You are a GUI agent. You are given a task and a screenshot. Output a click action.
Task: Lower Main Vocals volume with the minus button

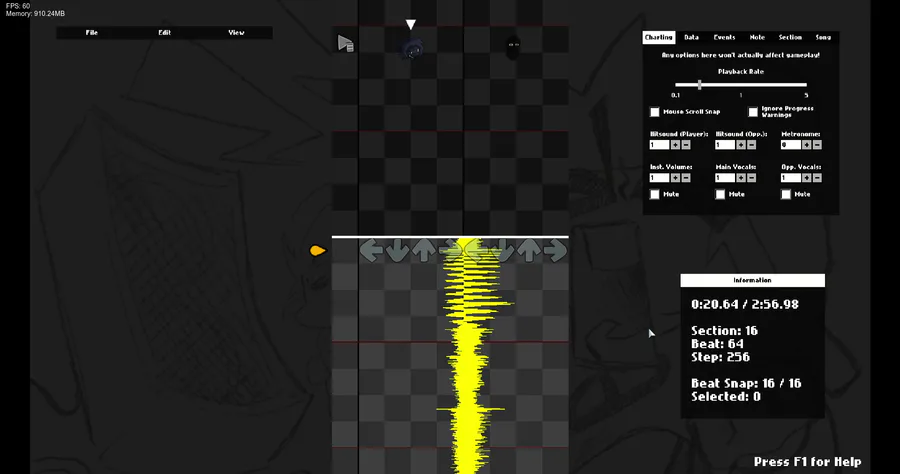pos(751,178)
